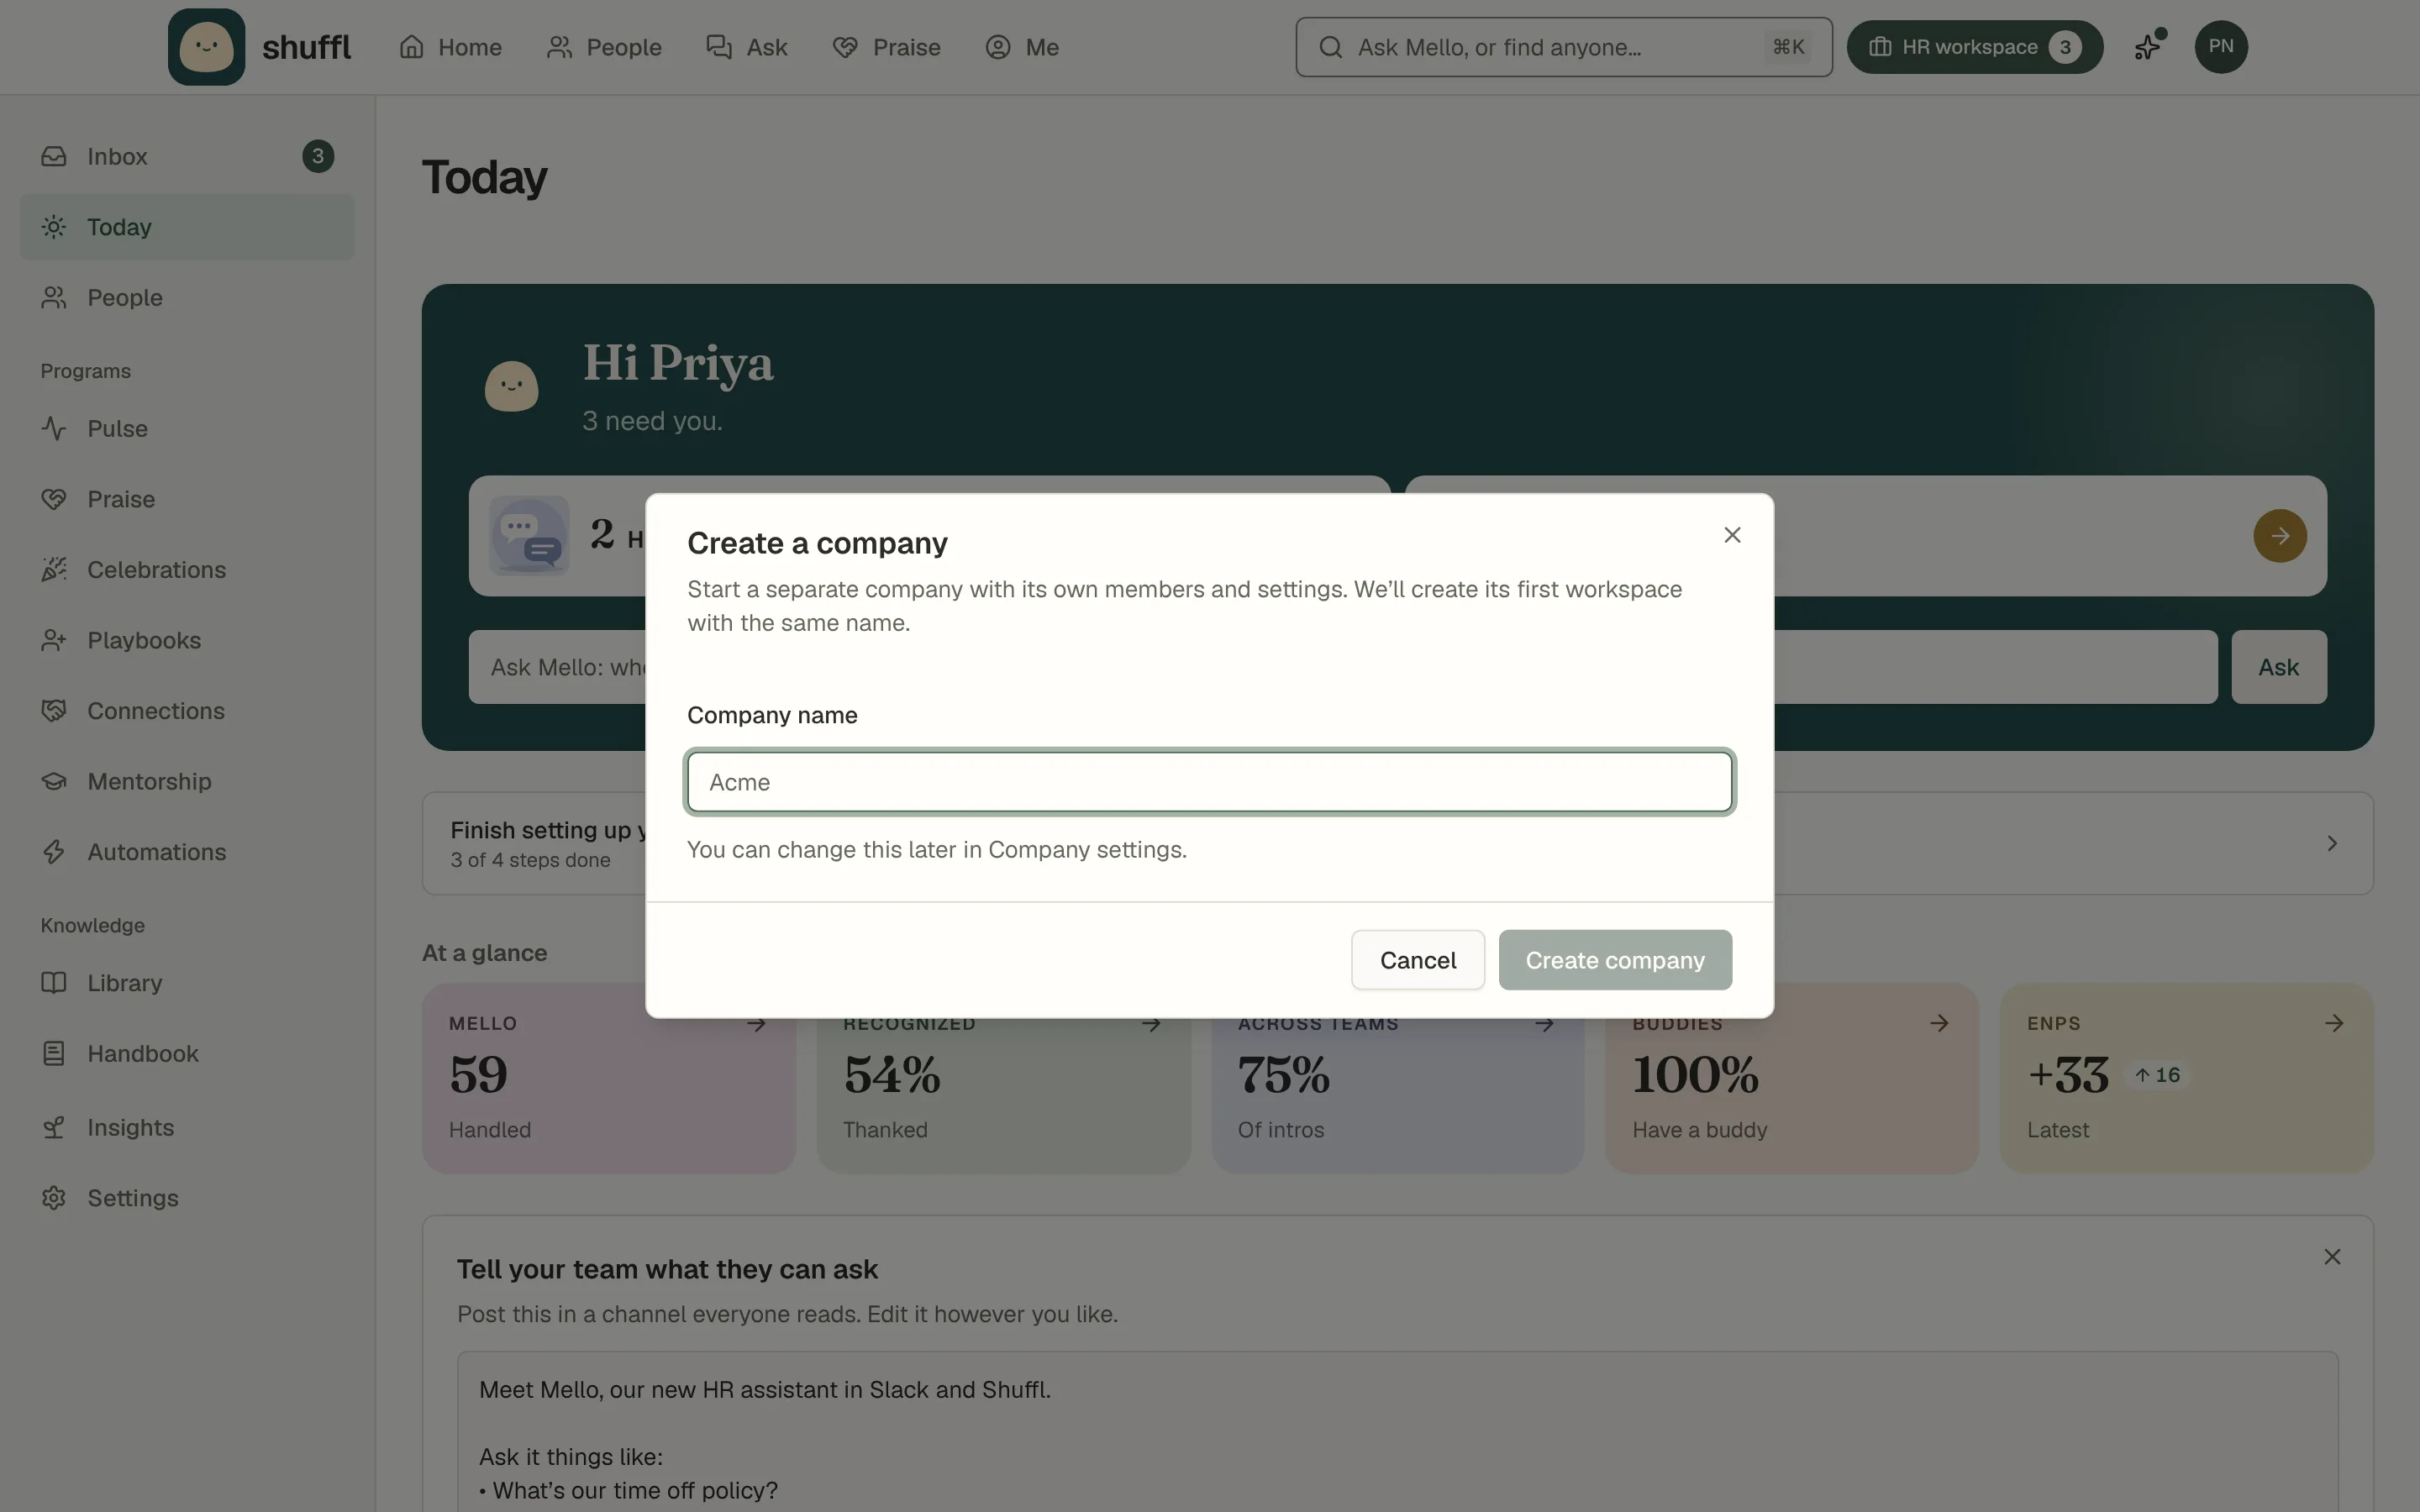Click the shuffl logo icon
Screen dimensions: 2420x1512
click(x=206, y=47)
